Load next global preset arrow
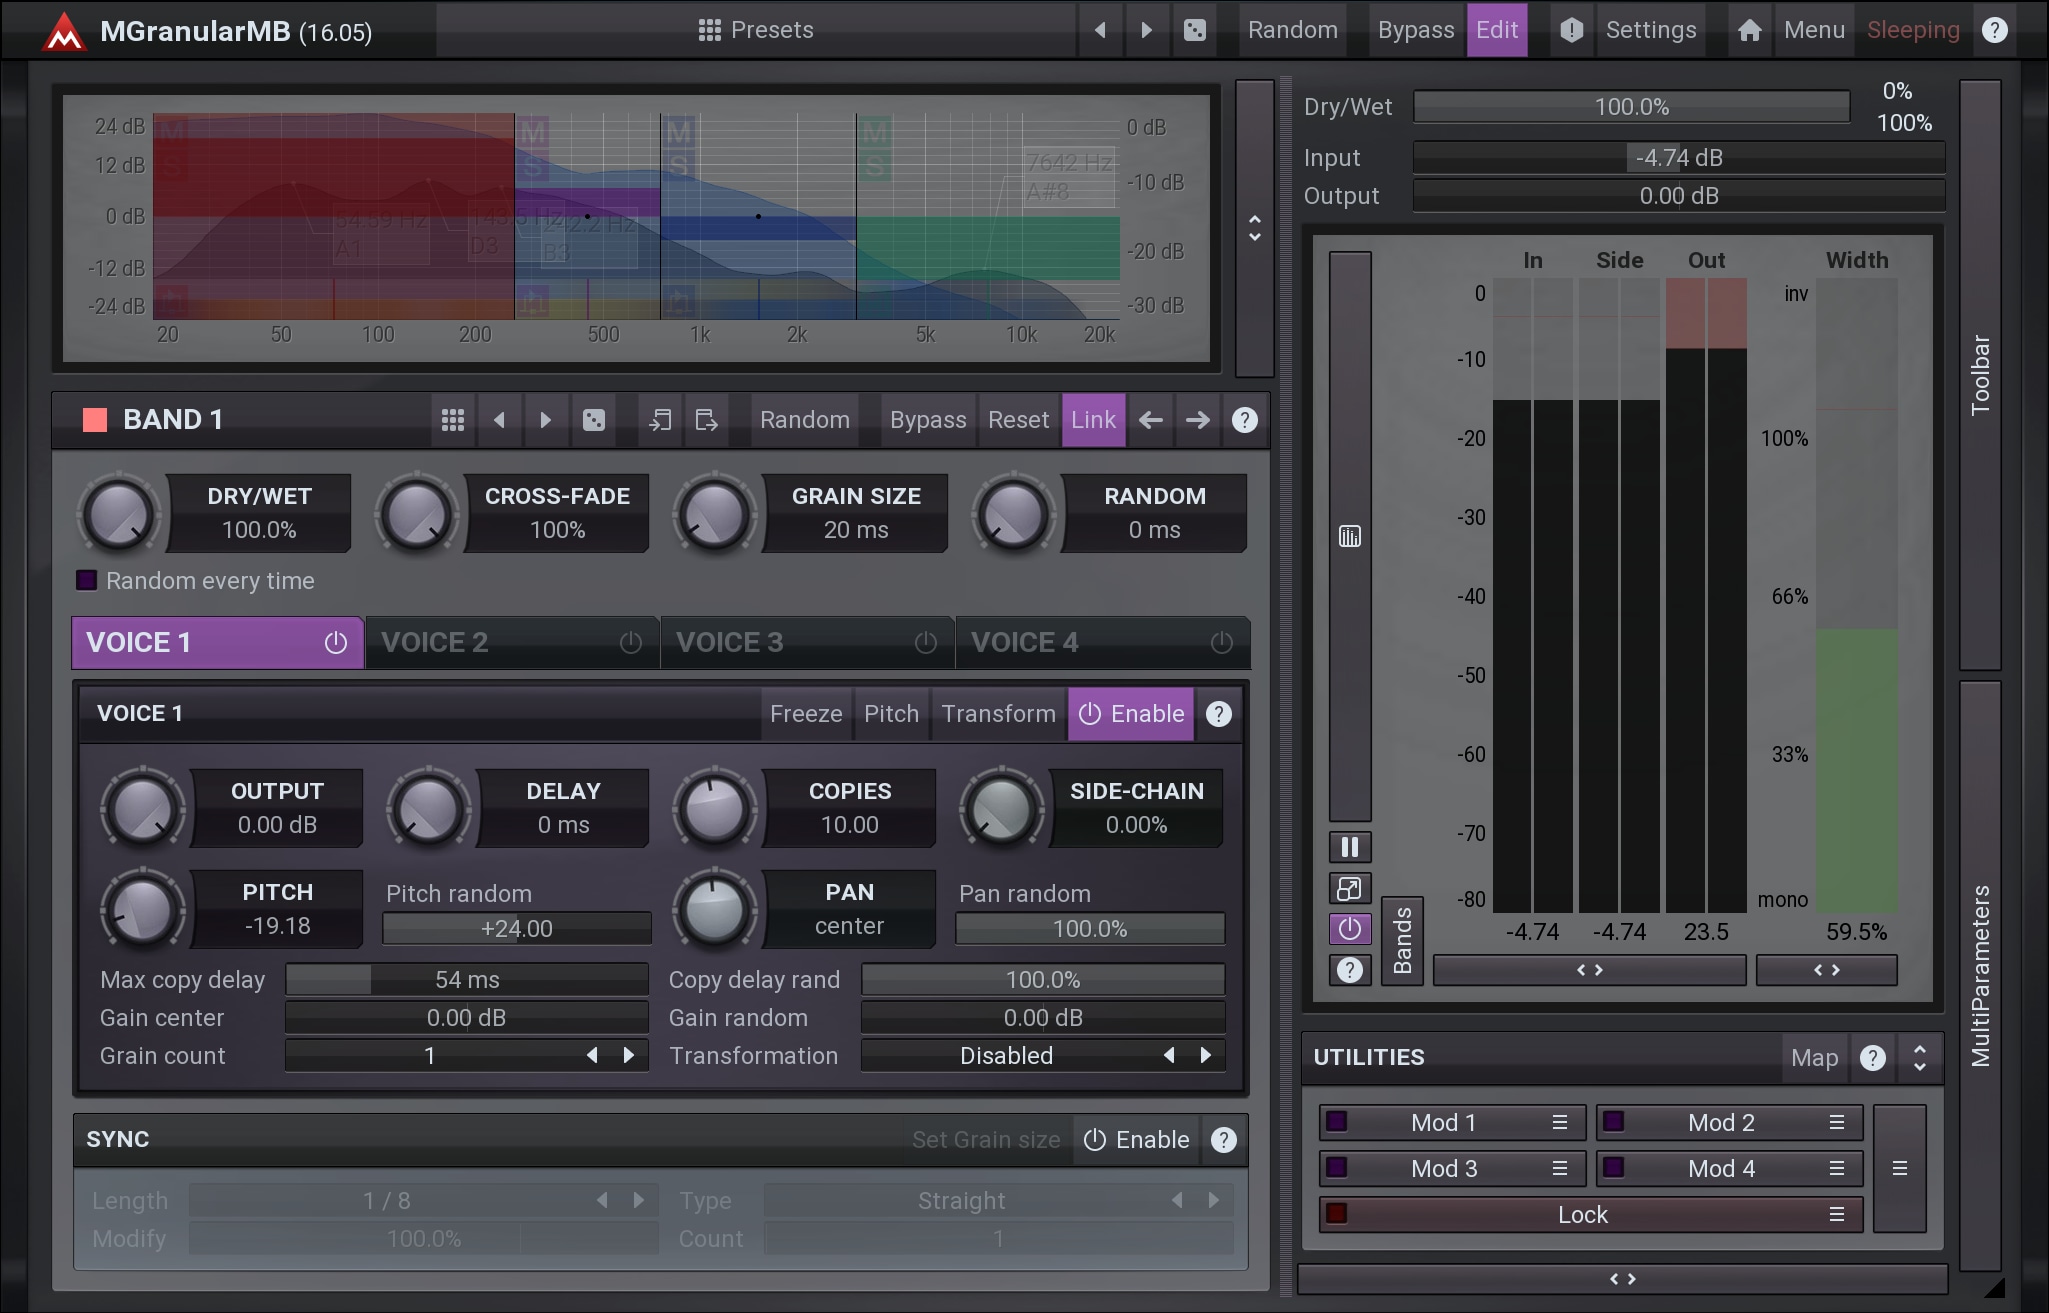 click(x=1147, y=30)
